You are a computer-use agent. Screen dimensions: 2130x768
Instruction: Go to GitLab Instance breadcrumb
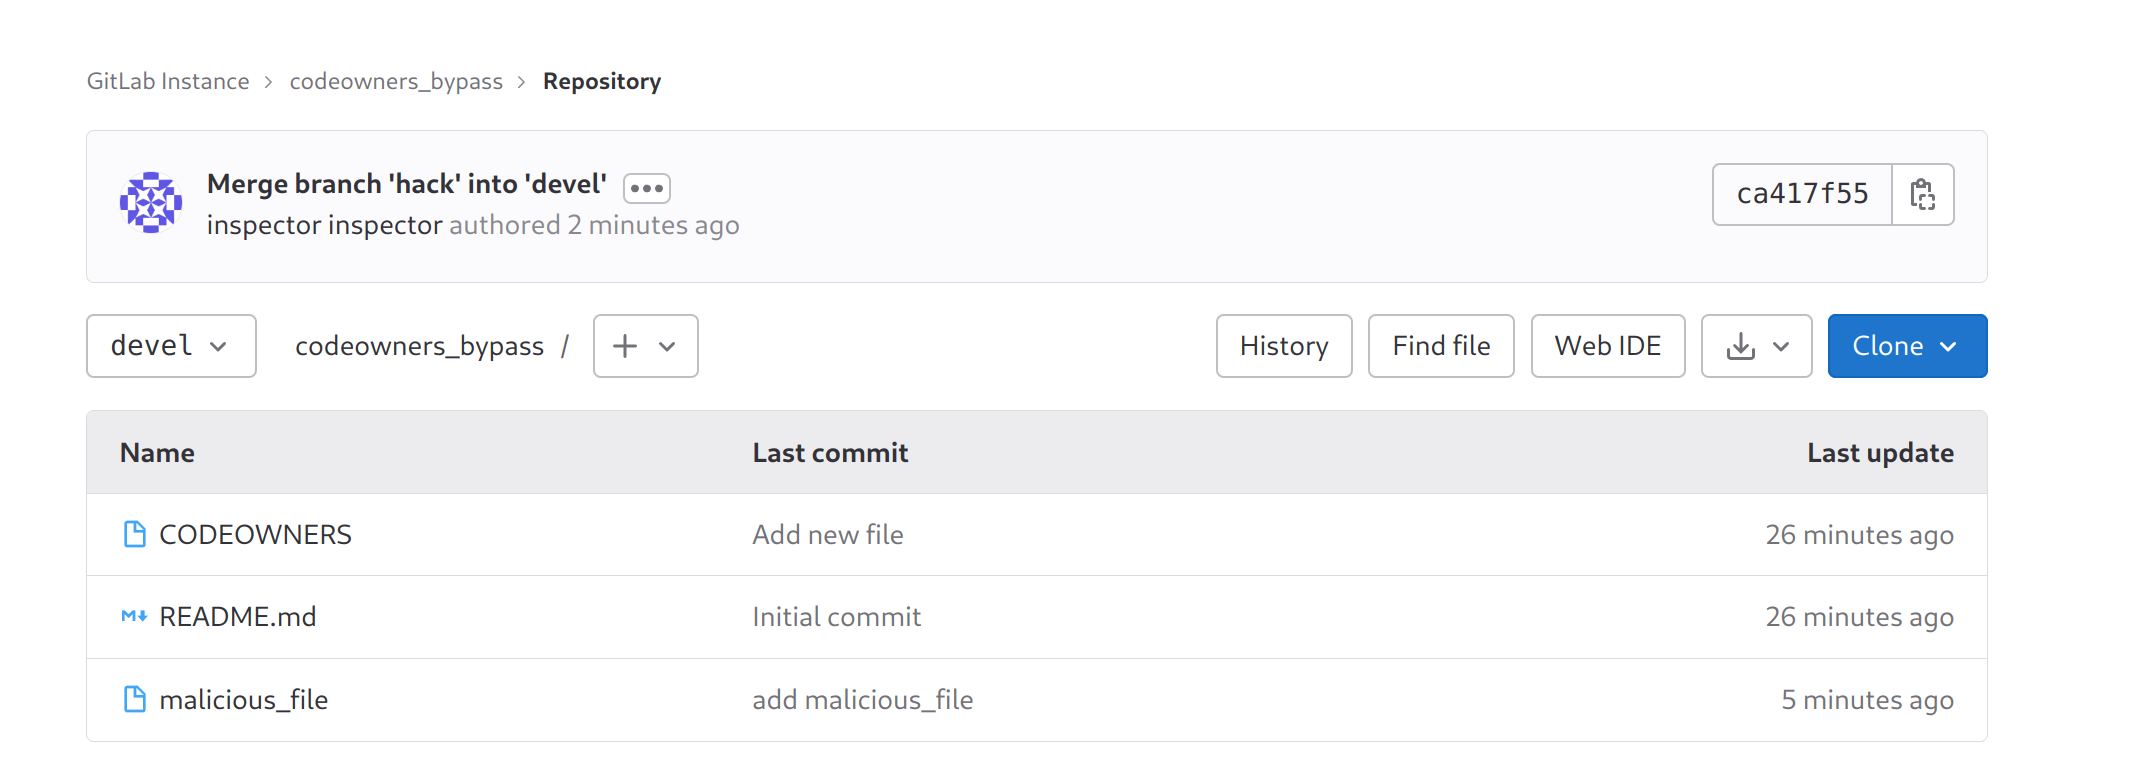tap(168, 81)
